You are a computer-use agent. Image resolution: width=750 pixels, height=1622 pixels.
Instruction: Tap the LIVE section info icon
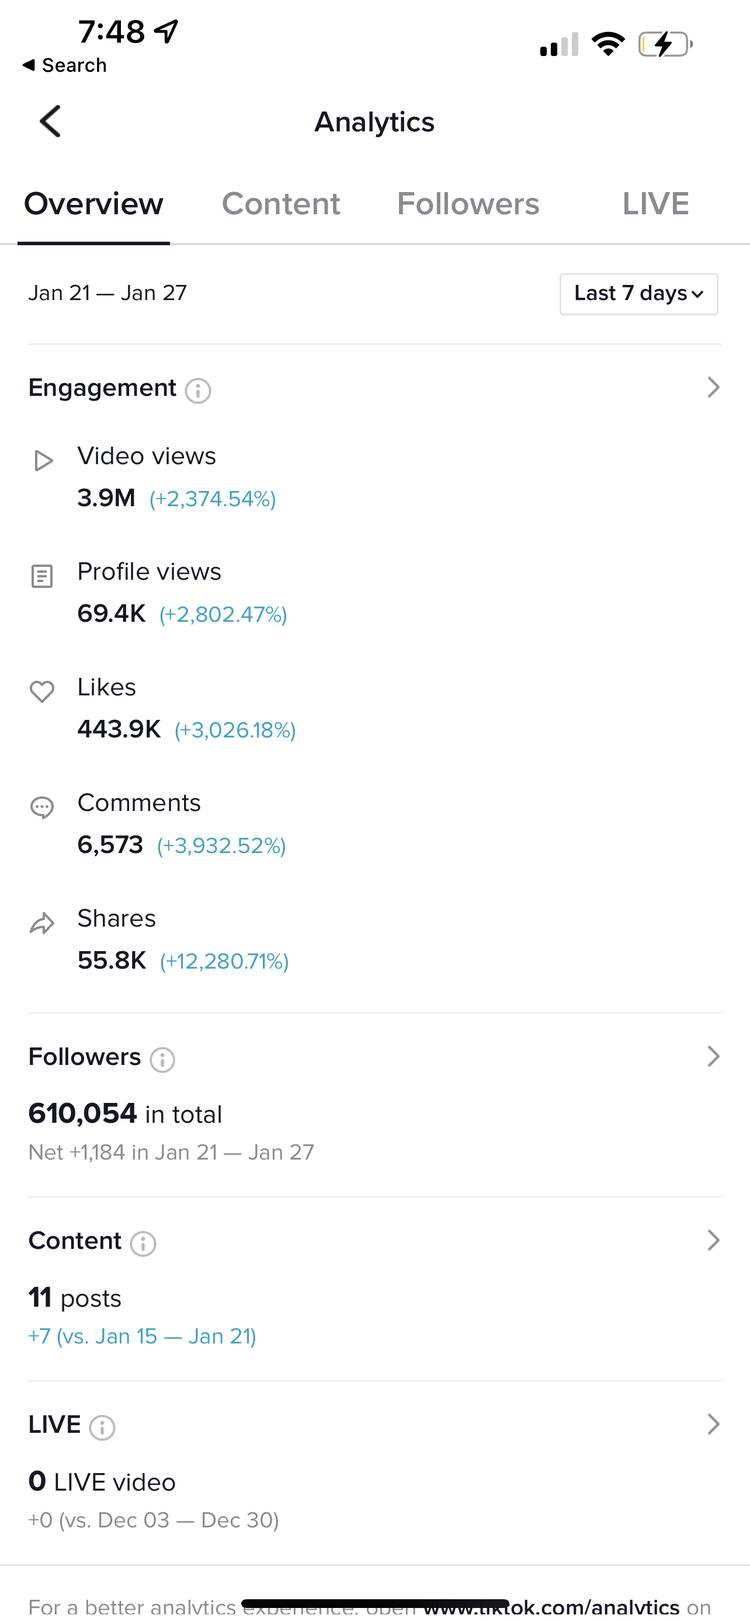(102, 1427)
